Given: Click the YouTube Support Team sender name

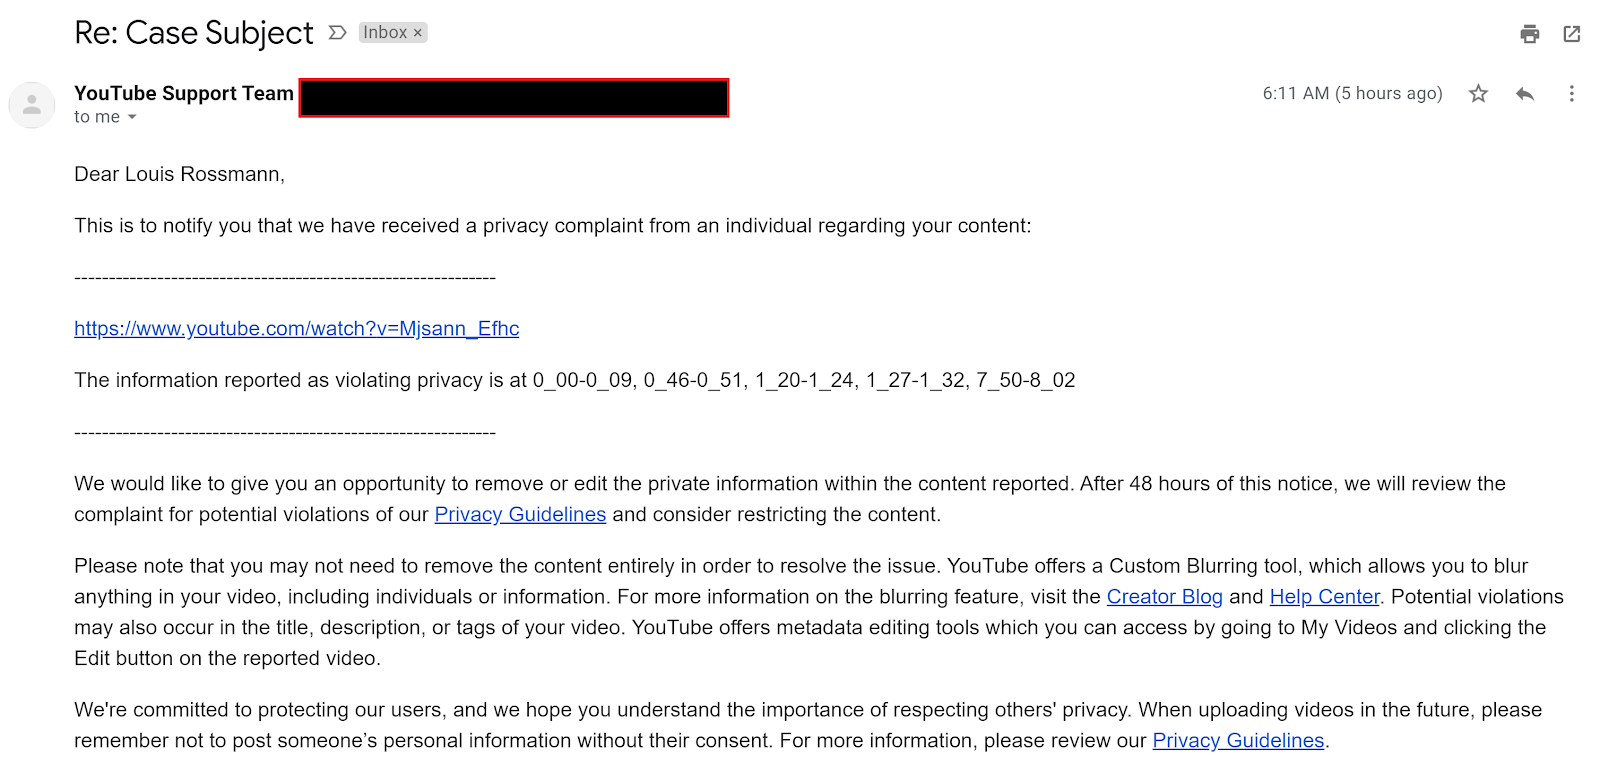Looking at the screenshot, I should [x=184, y=93].
